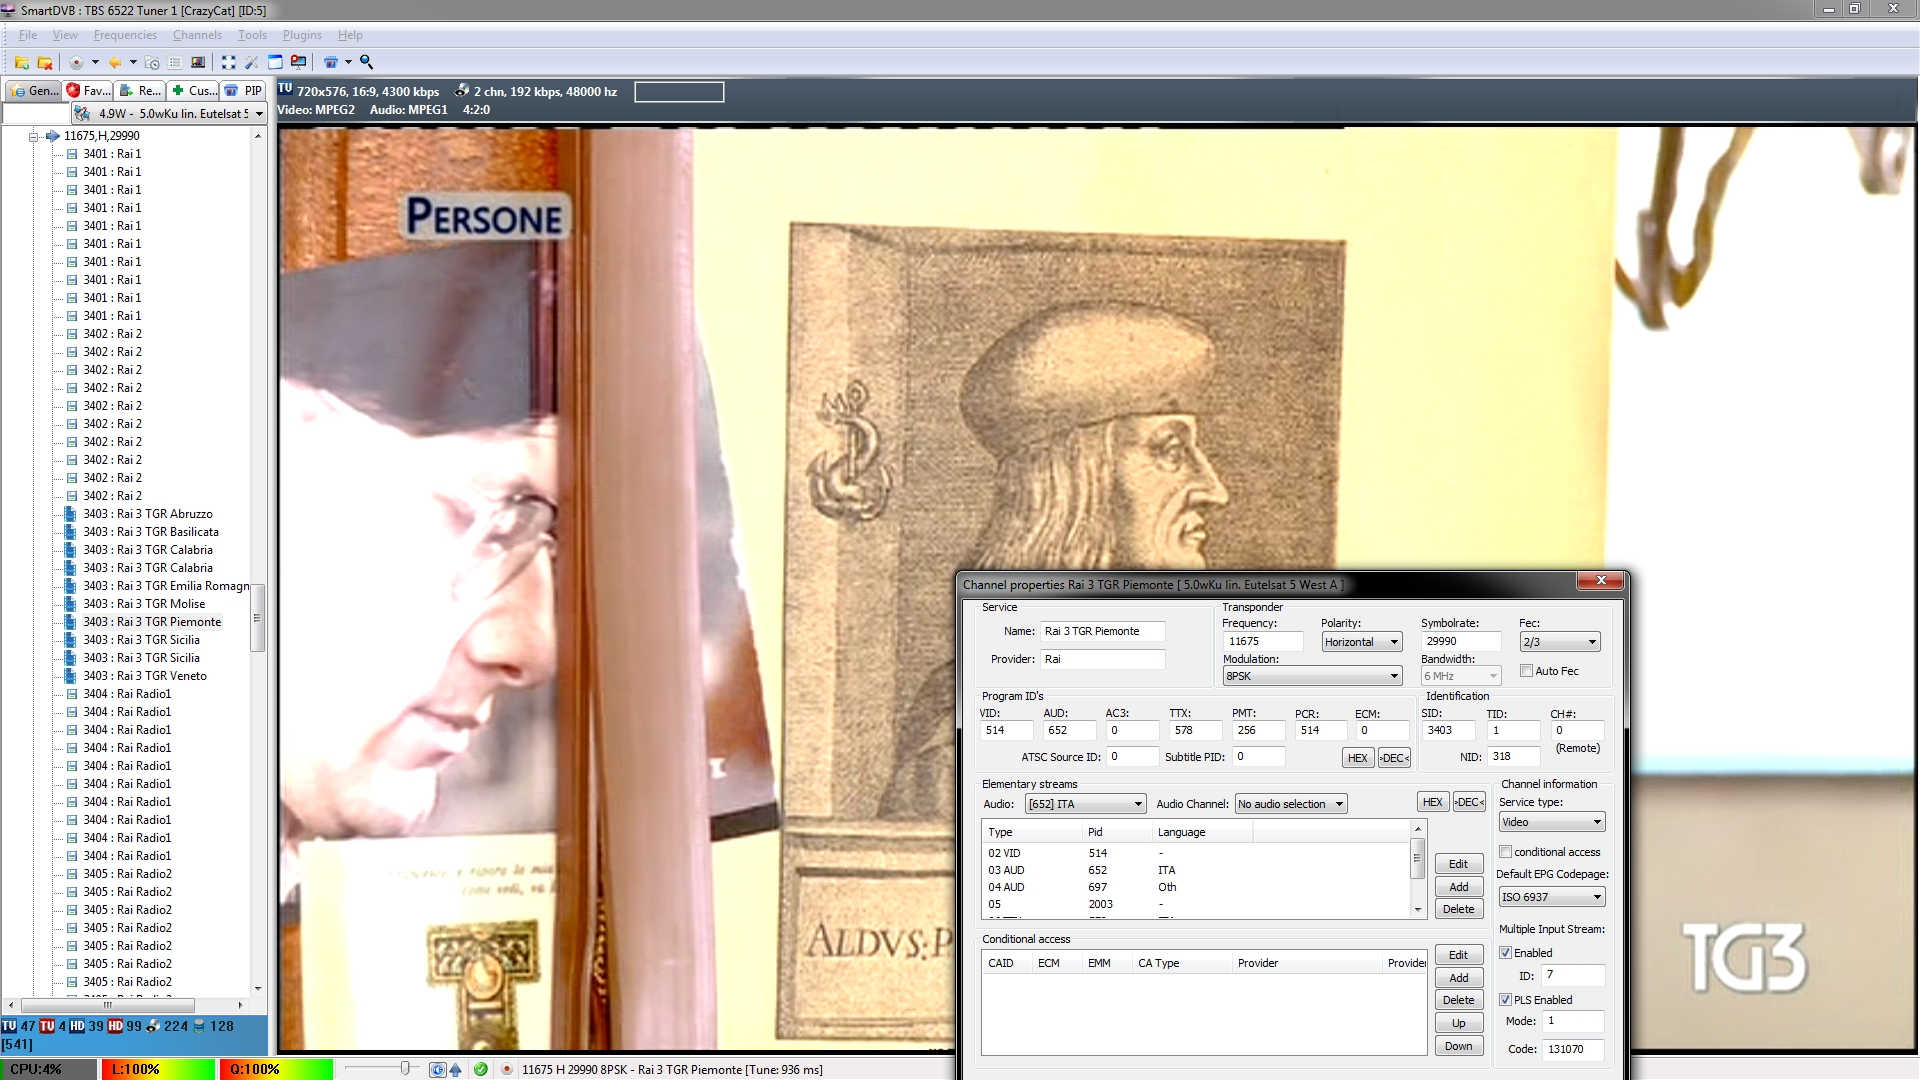Screen dimensions: 1920x1080
Task: Click the service Name field
Action: [x=1103, y=632]
